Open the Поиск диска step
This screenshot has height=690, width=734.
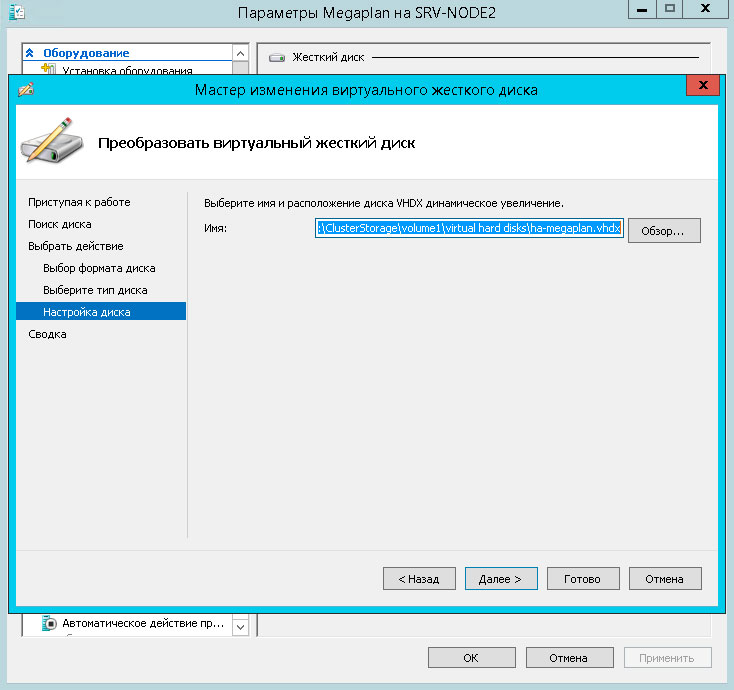59,224
